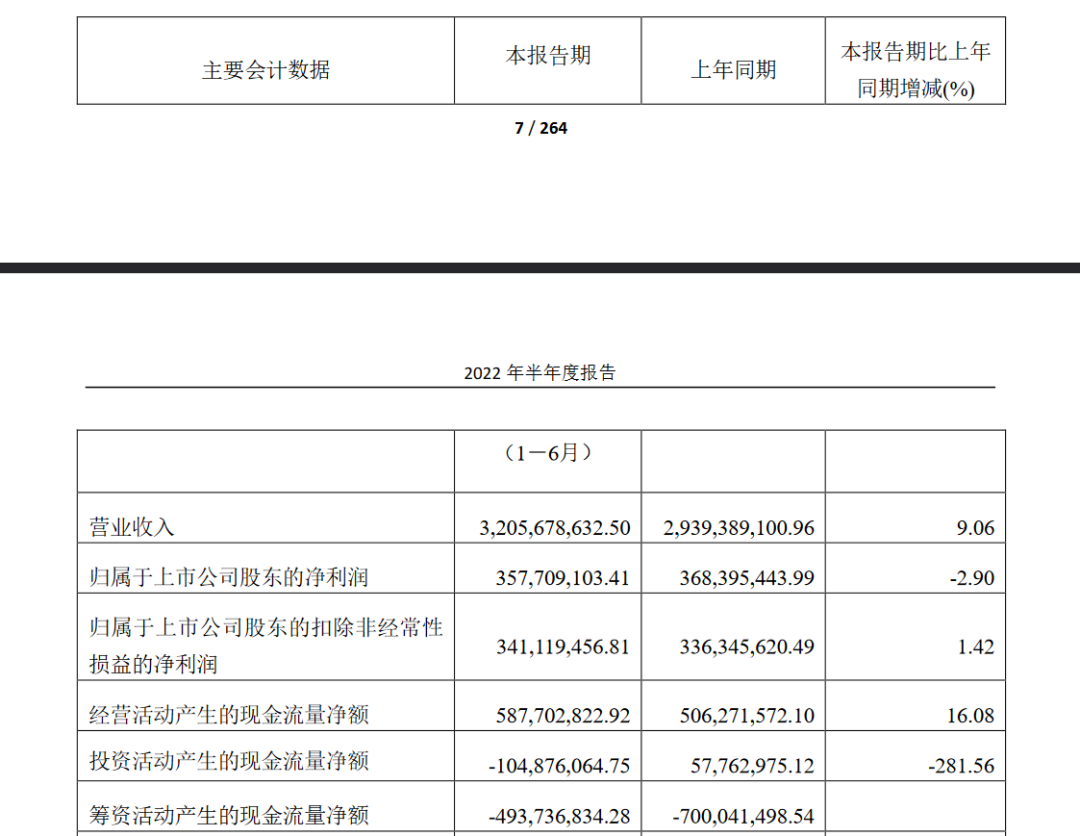The width and height of the screenshot is (1080, 836).
Task: Click the 上年同期 column header
Action: pyautogui.click(x=734, y=70)
